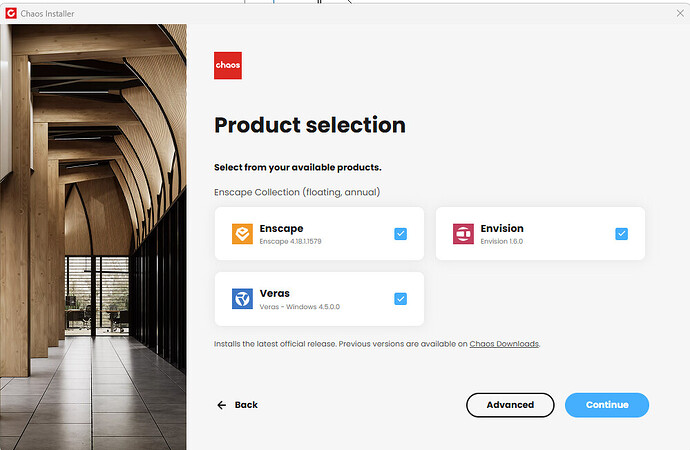This screenshot has width=690, height=450.
Task: Click version text Envision 1.6.0
Action: (x=502, y=241)
